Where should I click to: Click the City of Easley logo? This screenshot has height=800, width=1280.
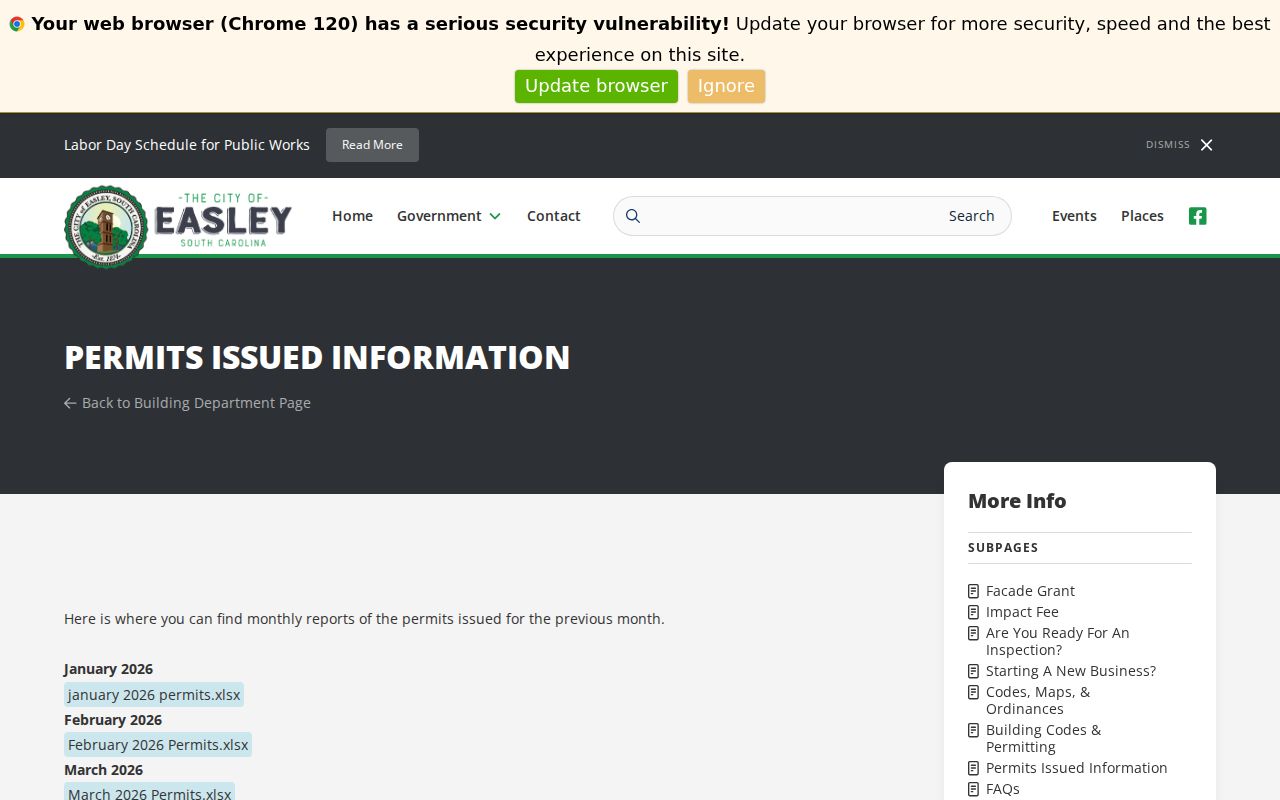tap(178, 226)
